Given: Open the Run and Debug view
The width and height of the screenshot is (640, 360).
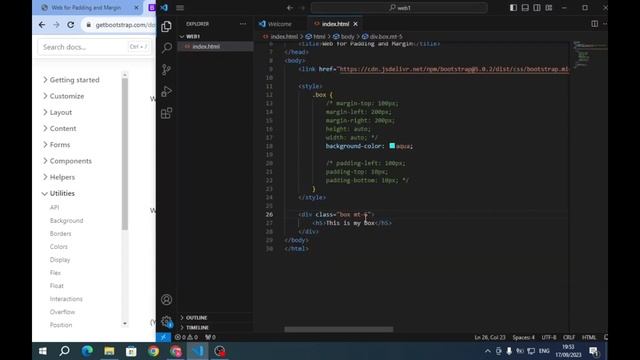Looking at the screenshot, I should [166, 91].
